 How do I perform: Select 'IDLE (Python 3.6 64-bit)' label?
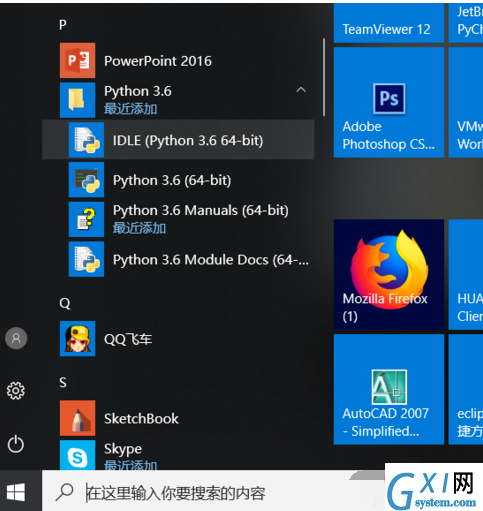click(188, 141)
